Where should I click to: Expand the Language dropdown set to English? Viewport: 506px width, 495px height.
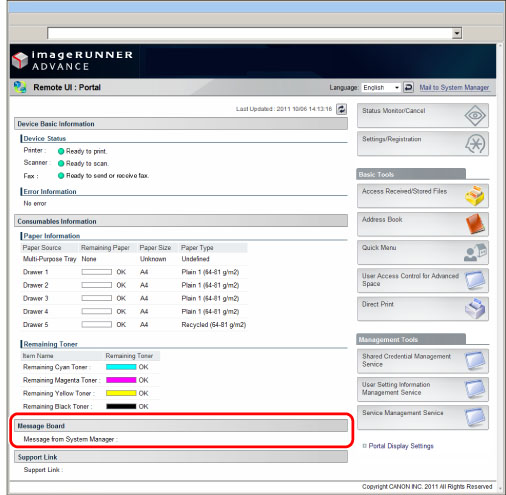pyautogui.click(x=381, y=87)
